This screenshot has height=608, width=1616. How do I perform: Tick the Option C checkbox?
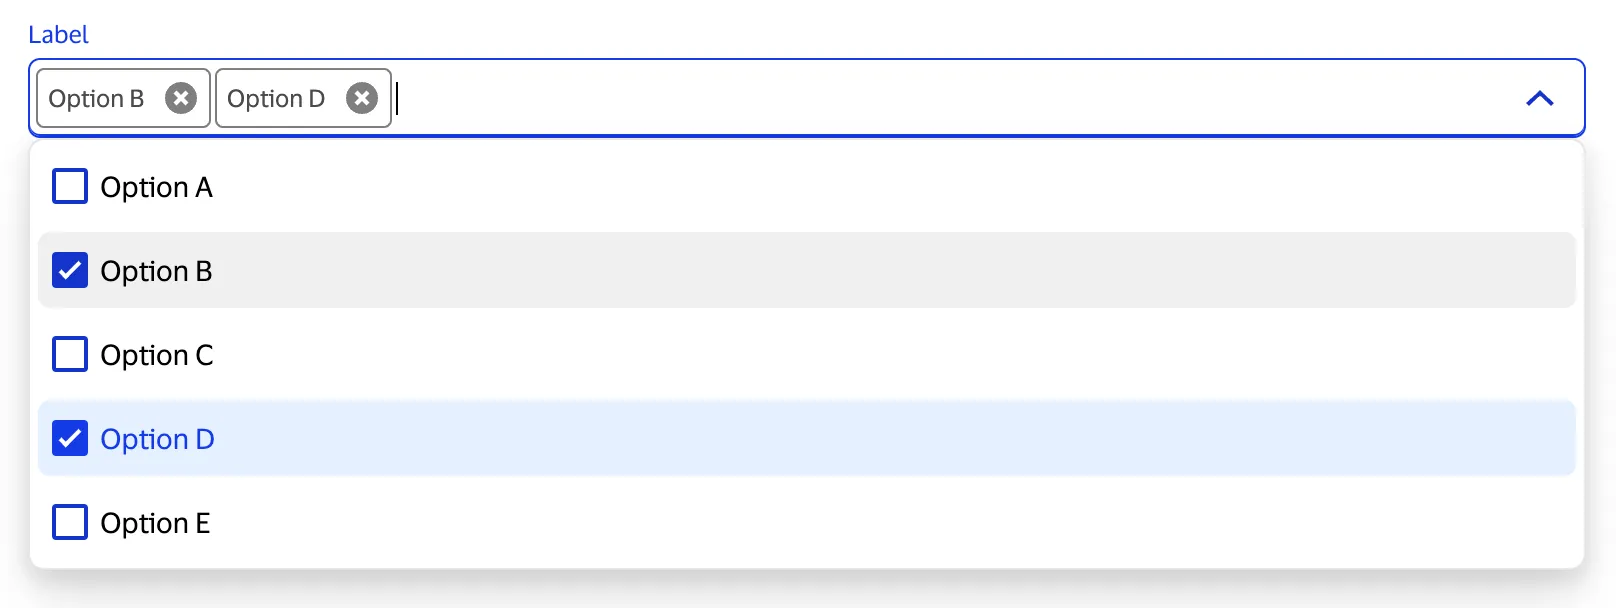click(x=70, y=354)
